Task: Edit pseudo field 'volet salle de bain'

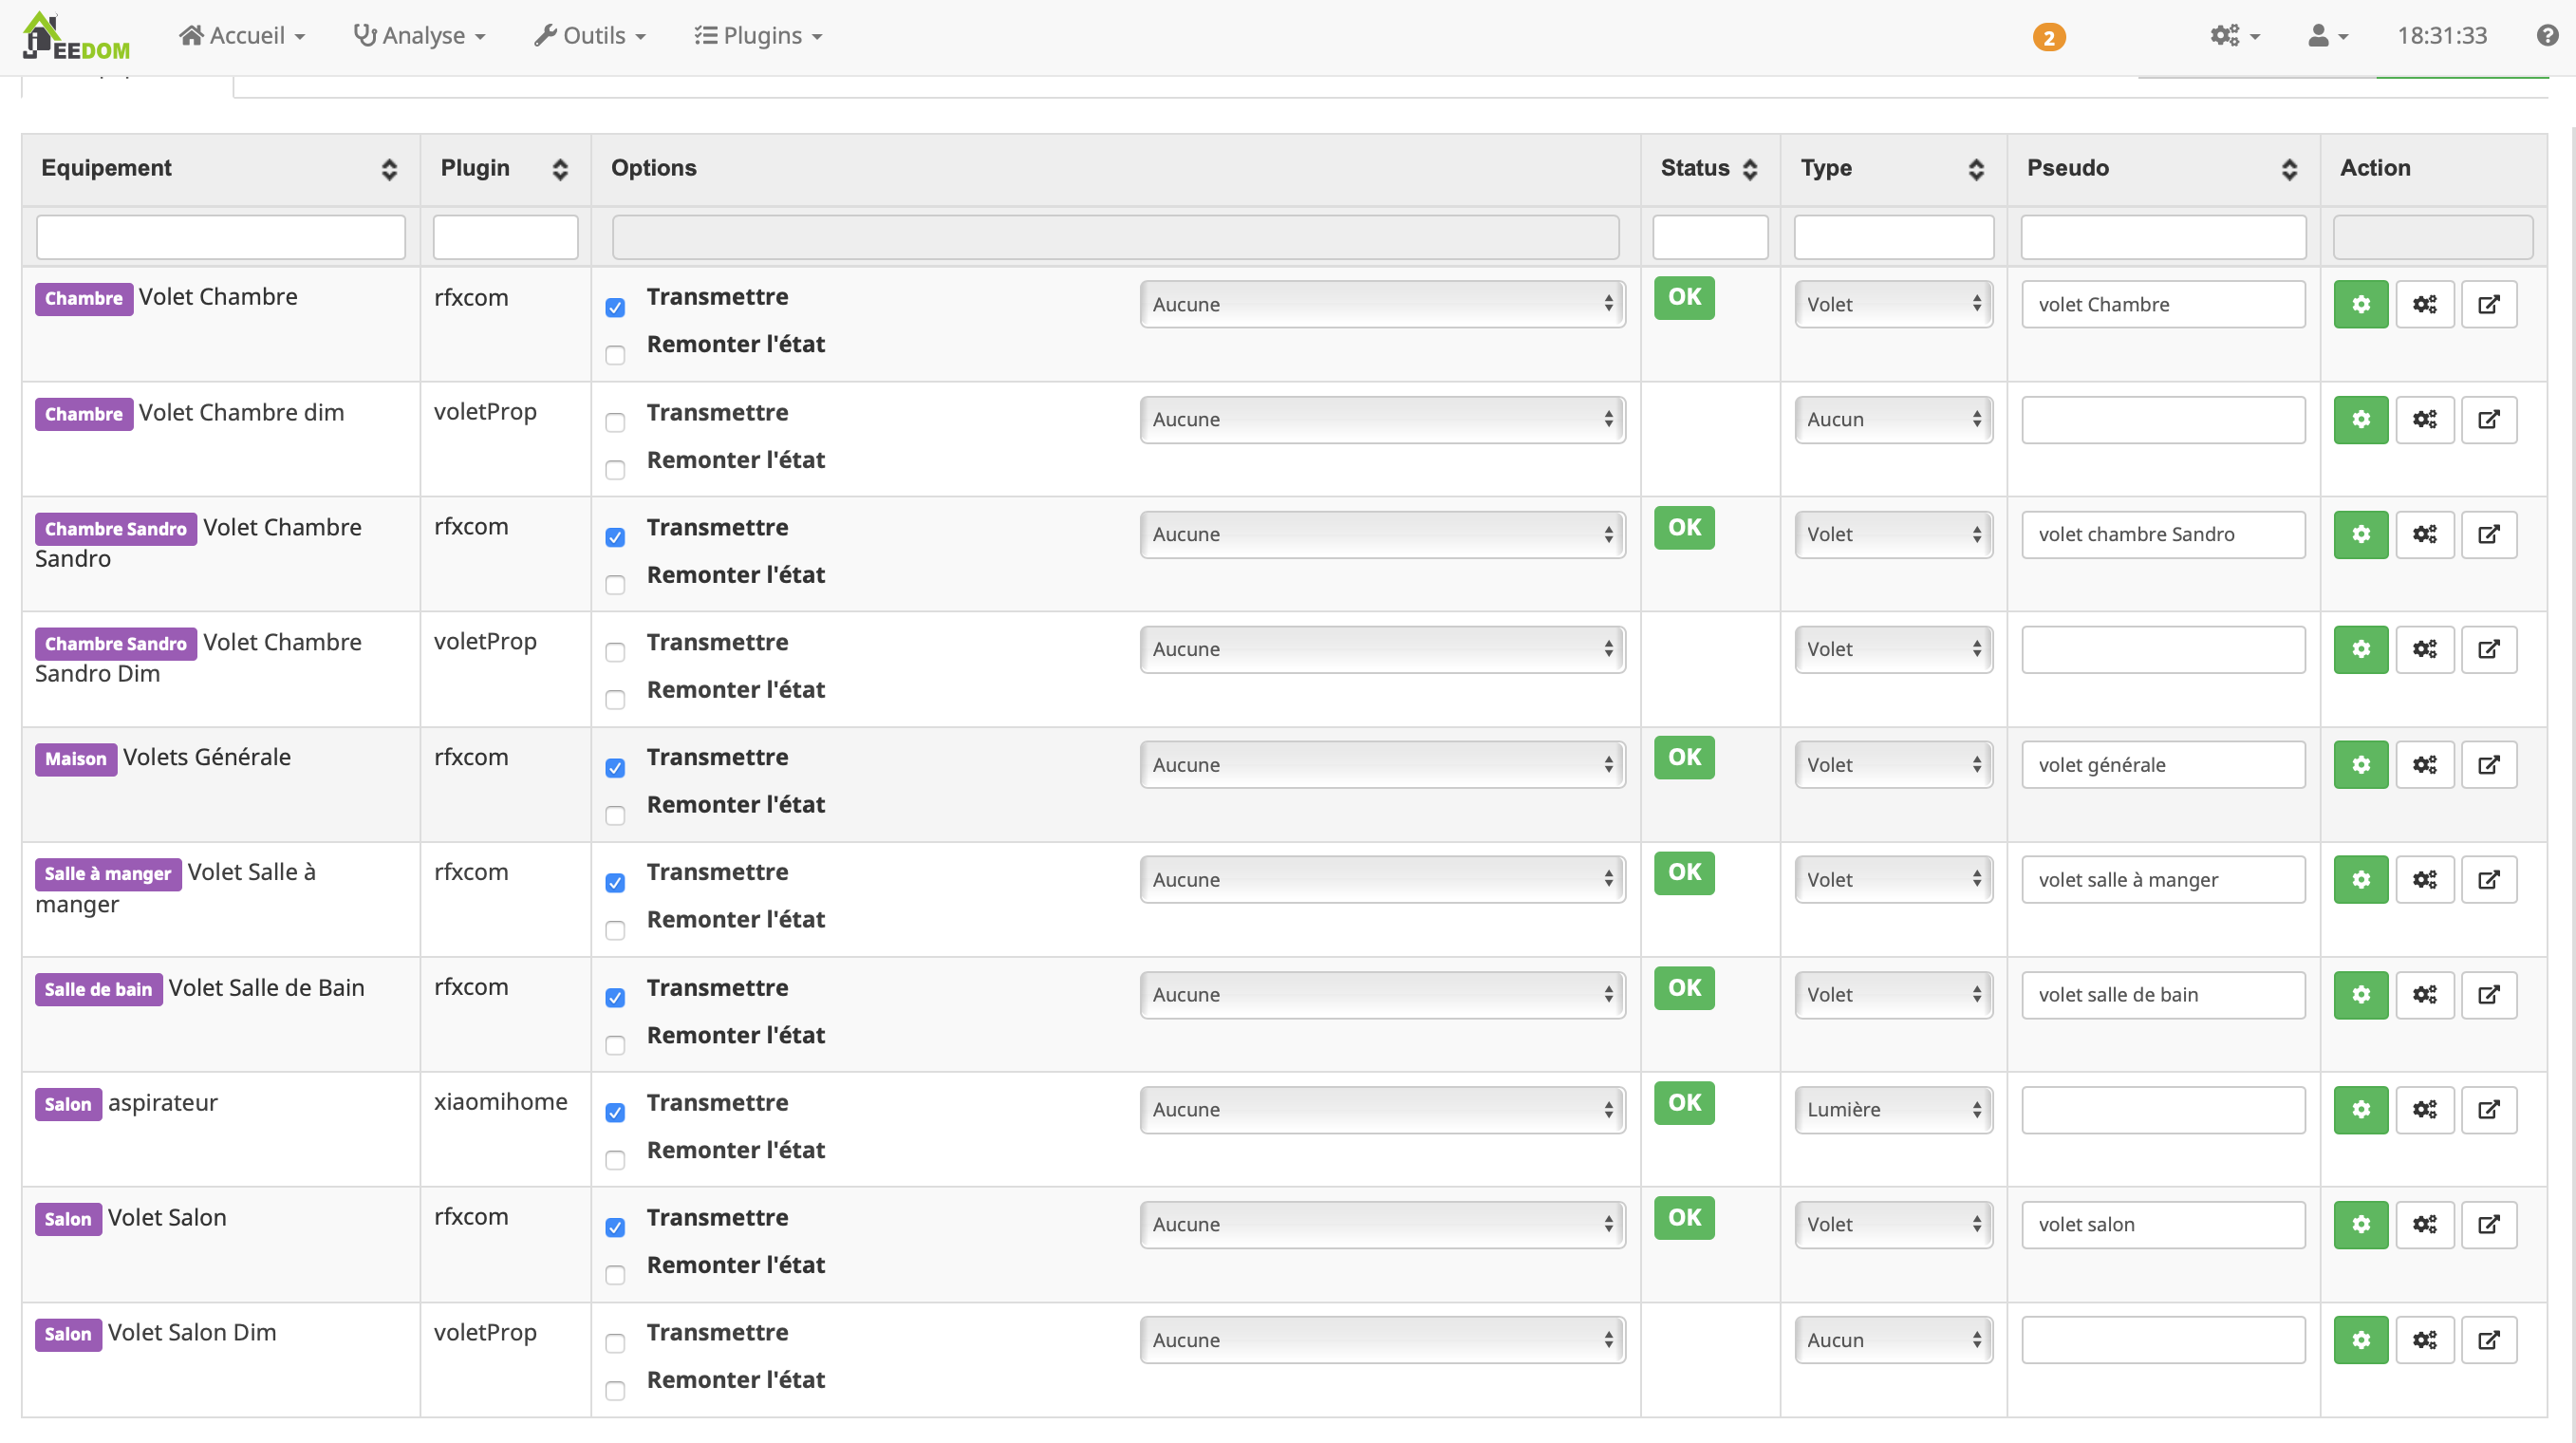Action: [x=2163, y=995]
